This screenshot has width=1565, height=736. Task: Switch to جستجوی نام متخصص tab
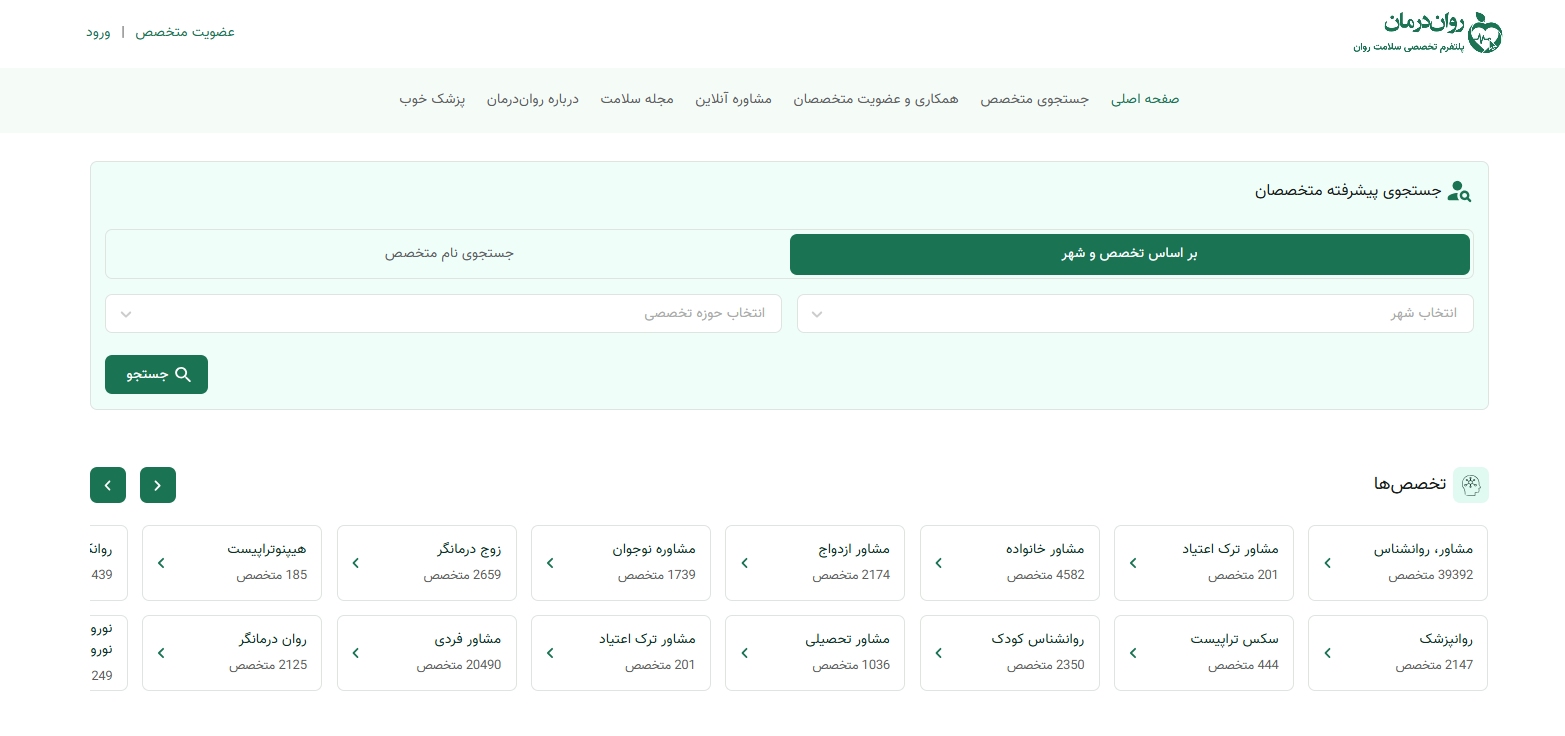449,254
